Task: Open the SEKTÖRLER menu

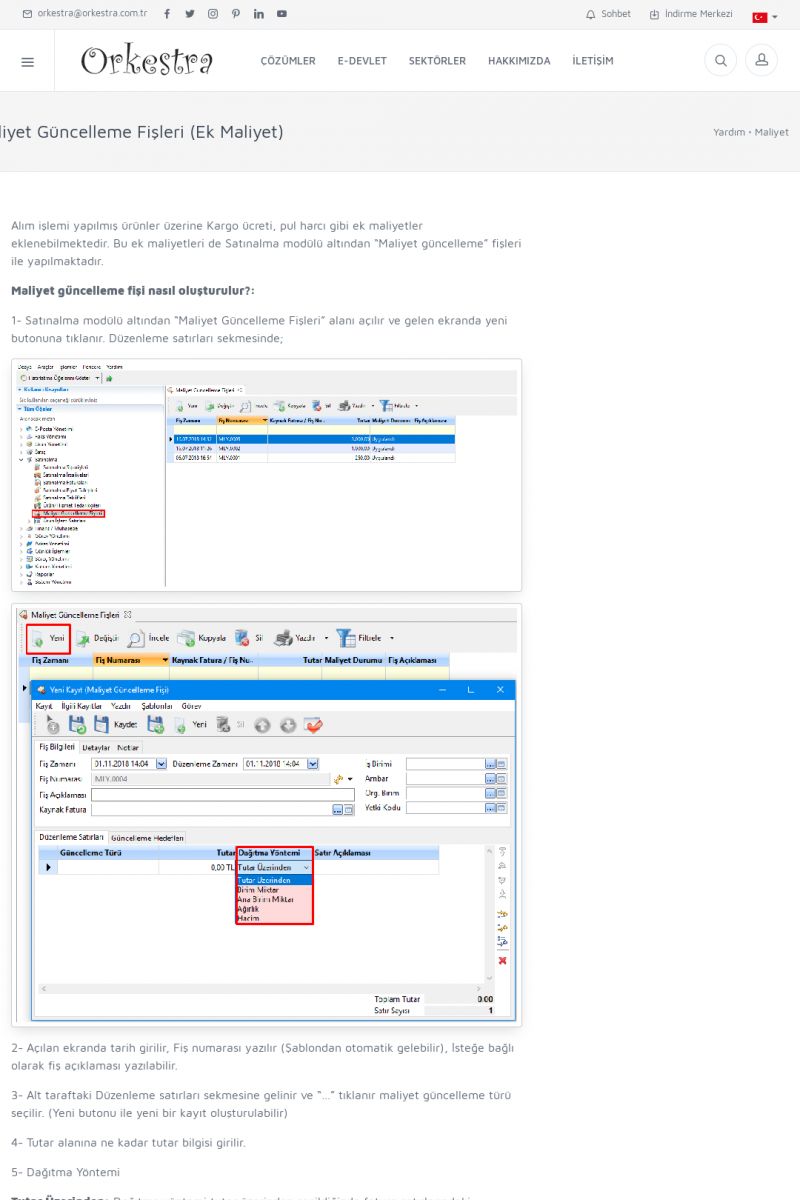Action: (x=437, y=61)
